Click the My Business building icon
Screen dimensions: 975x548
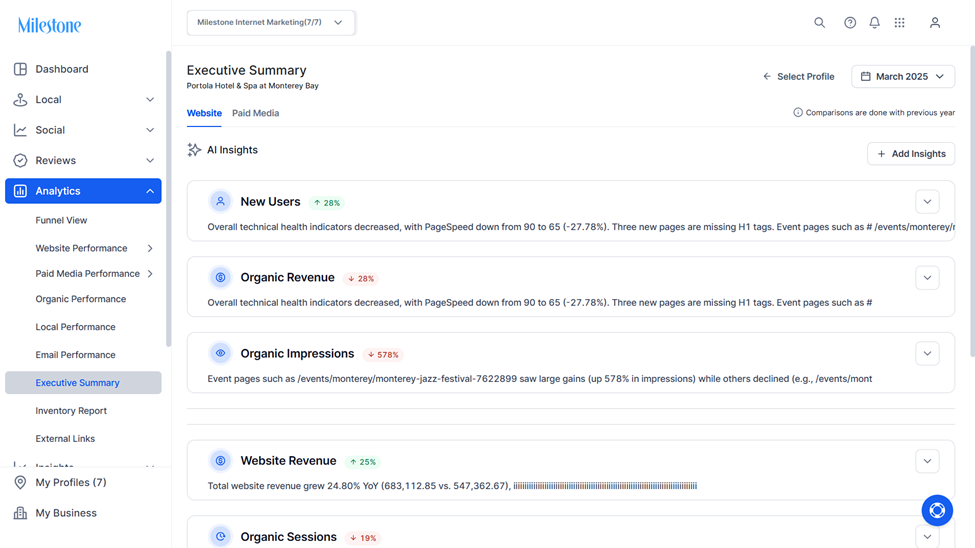21,513
